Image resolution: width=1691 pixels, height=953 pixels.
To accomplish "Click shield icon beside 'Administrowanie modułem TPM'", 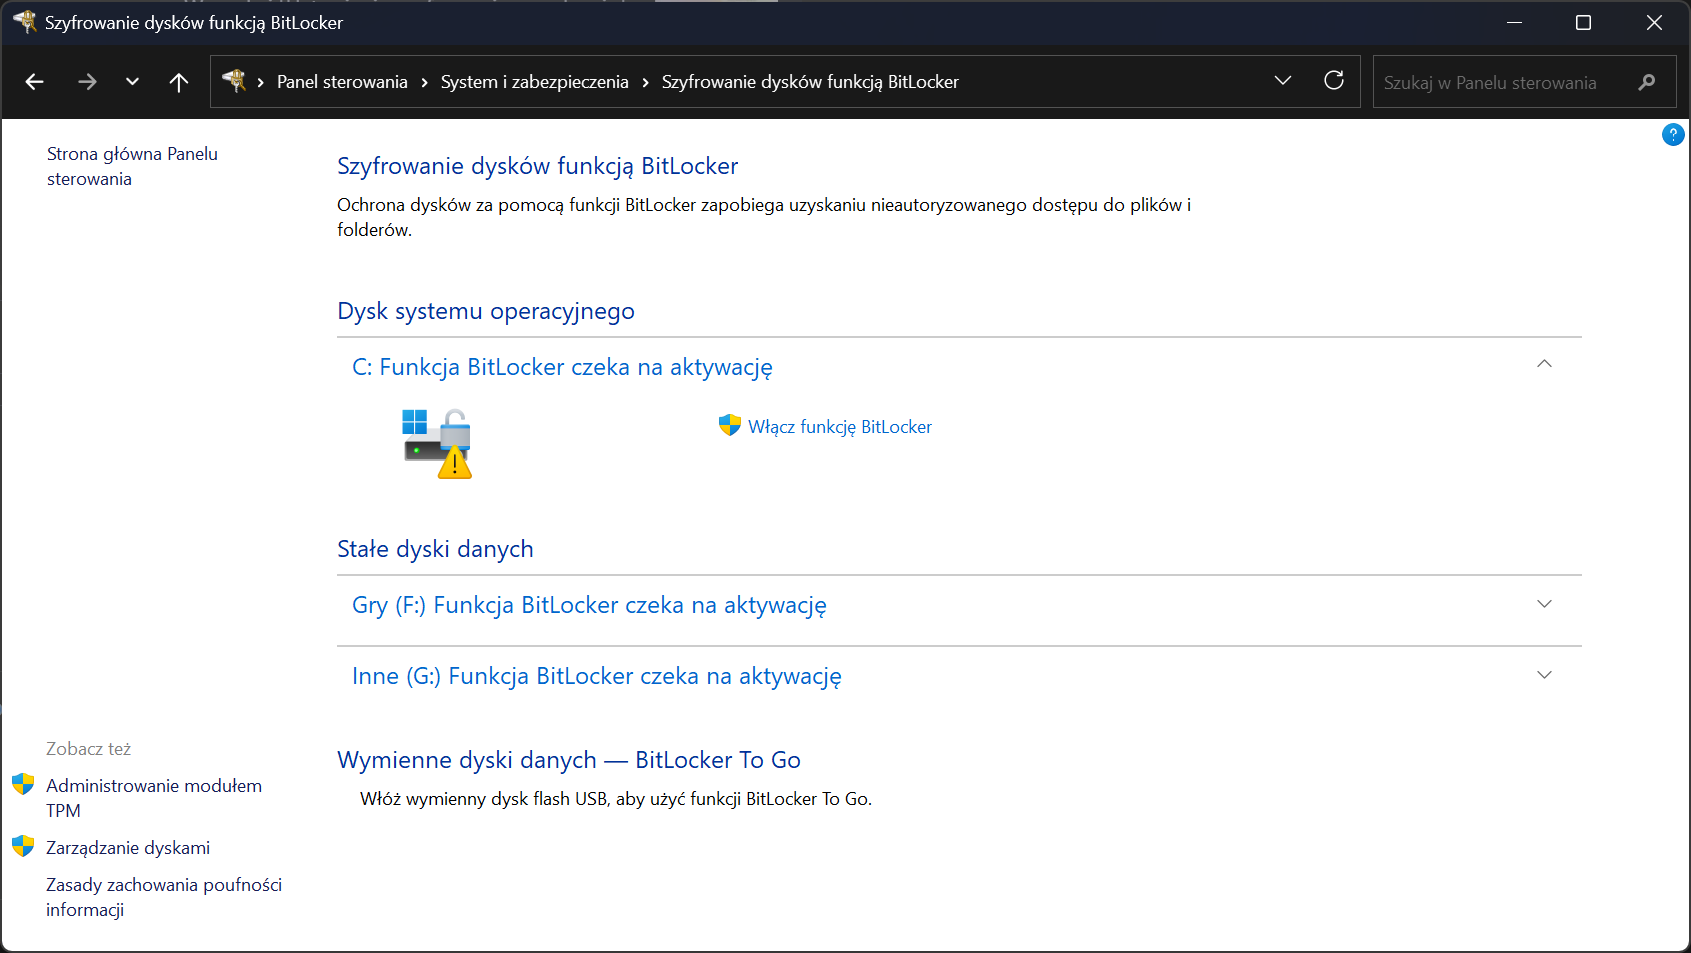I will pos(23,784).
